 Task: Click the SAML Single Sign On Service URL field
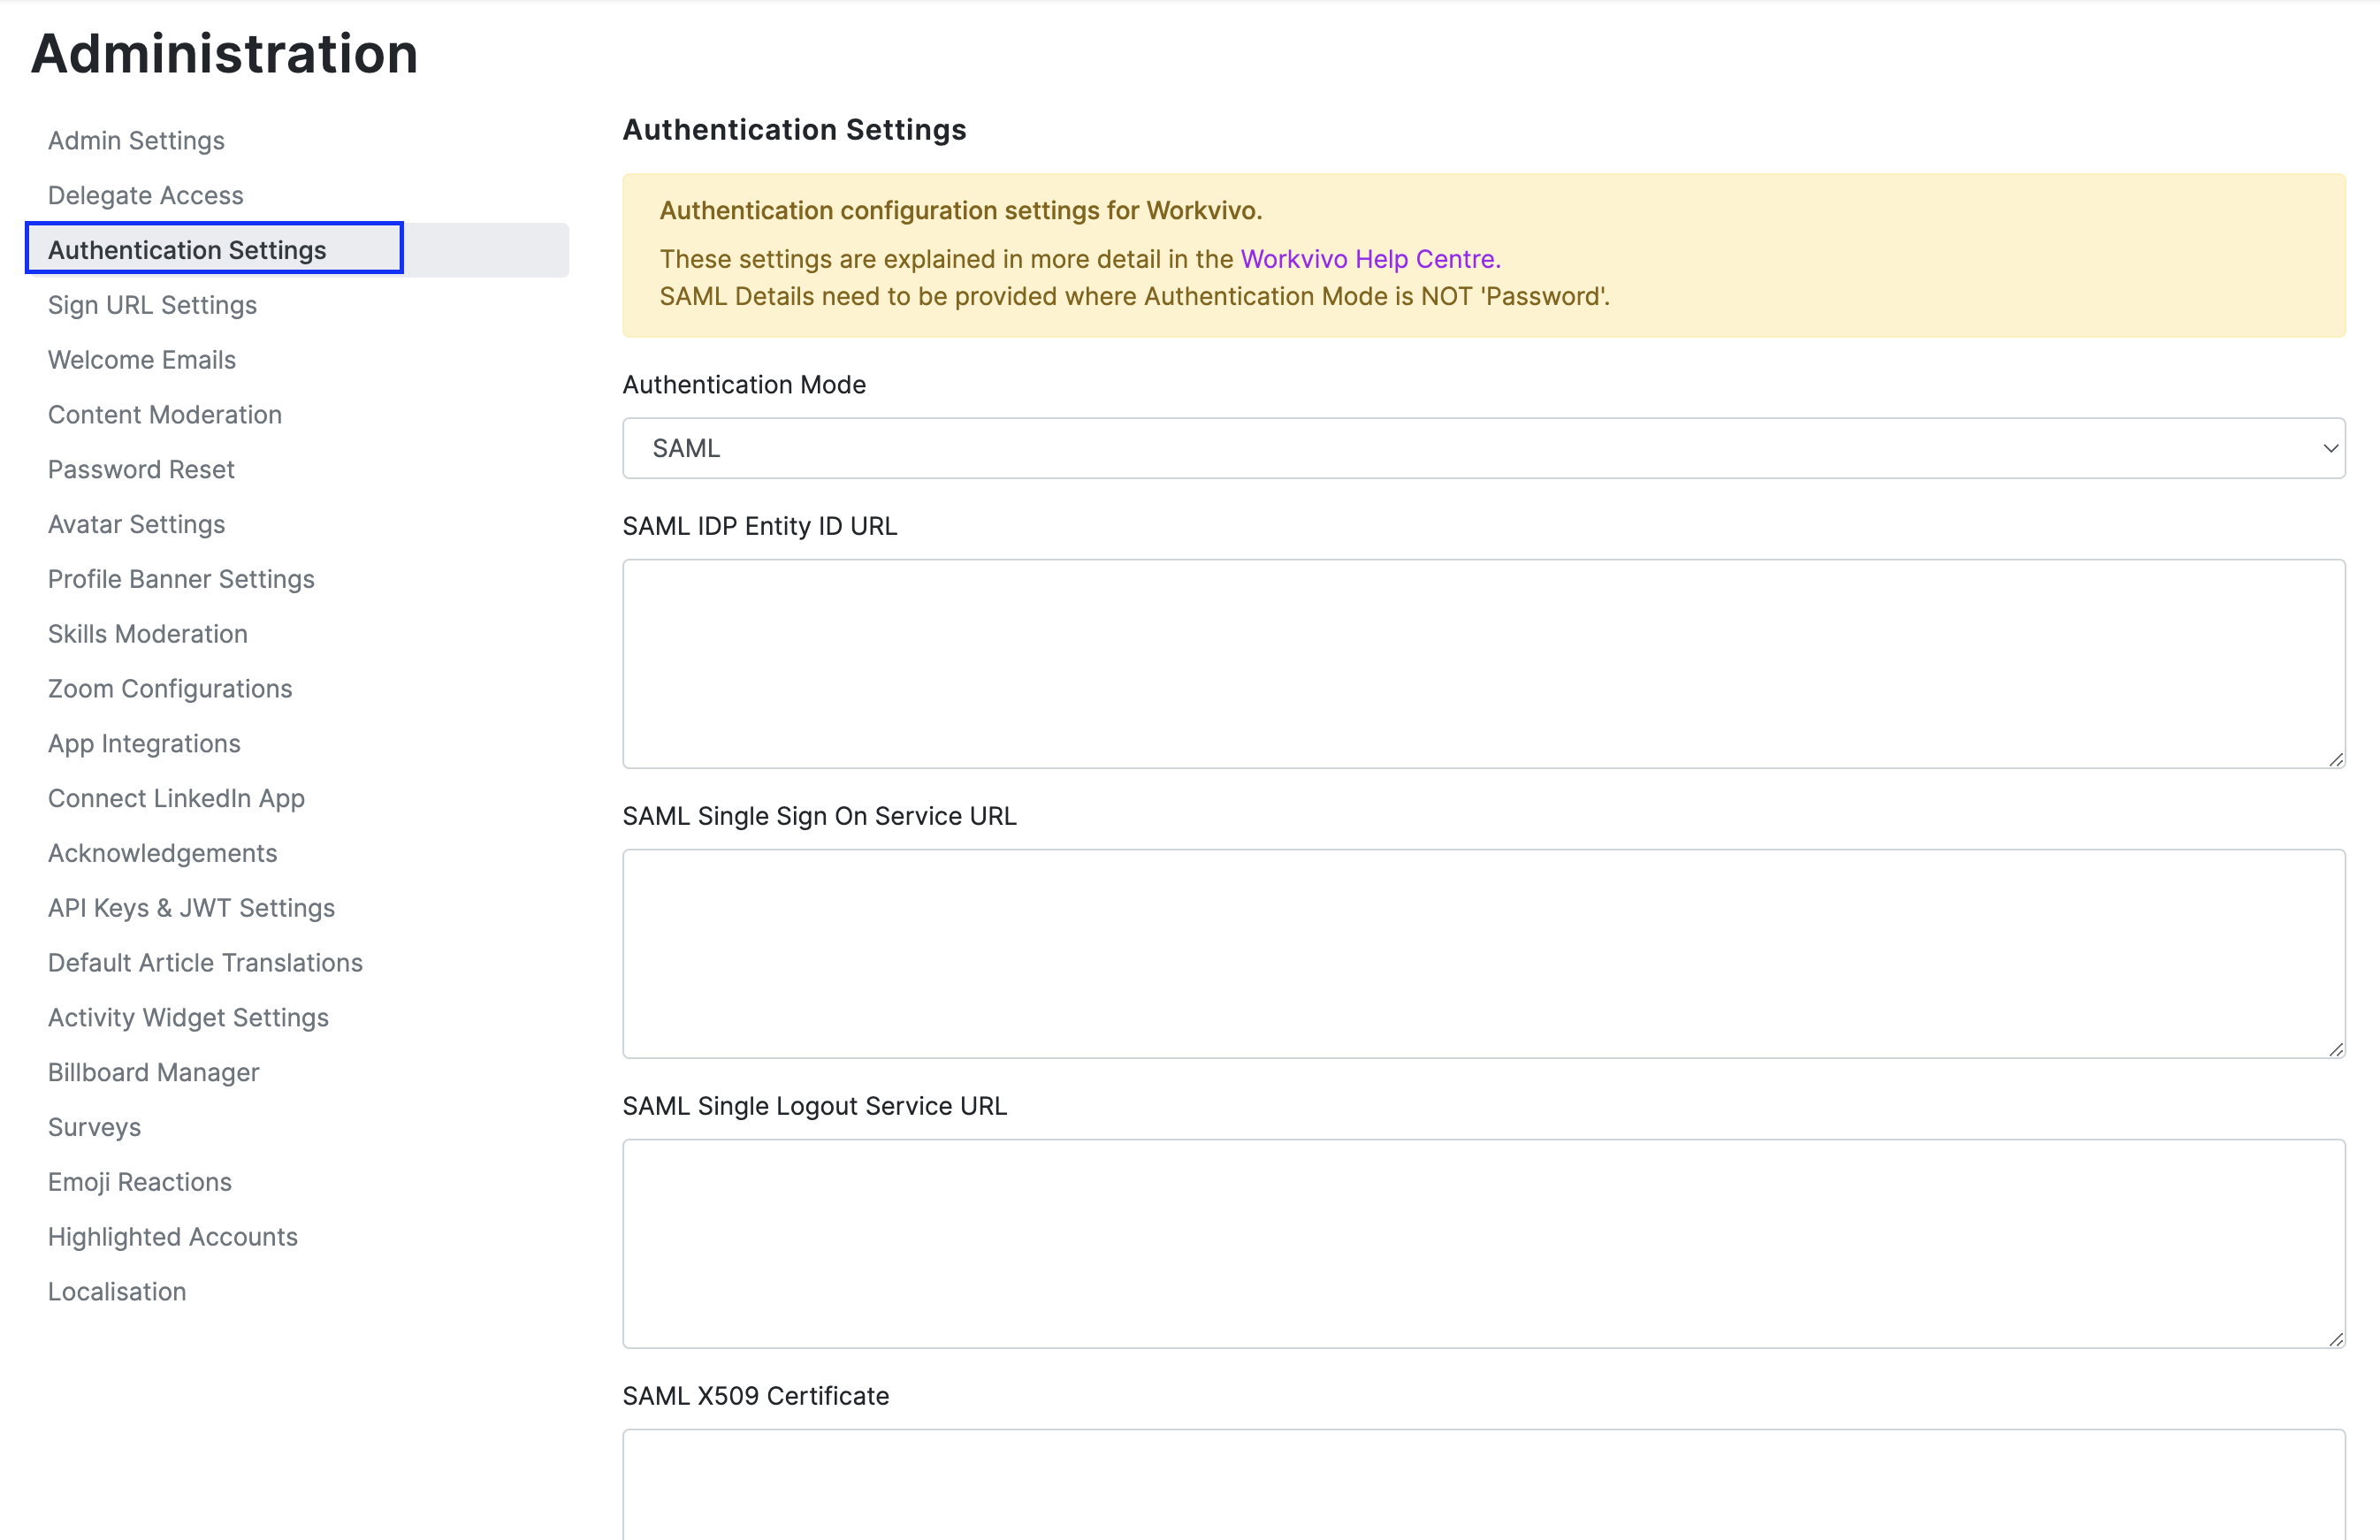[x=1483, y=953]
